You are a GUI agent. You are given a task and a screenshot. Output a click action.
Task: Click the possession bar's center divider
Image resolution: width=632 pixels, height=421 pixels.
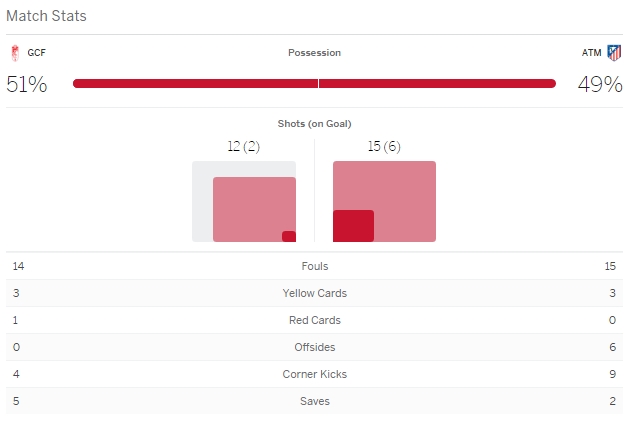318,84
